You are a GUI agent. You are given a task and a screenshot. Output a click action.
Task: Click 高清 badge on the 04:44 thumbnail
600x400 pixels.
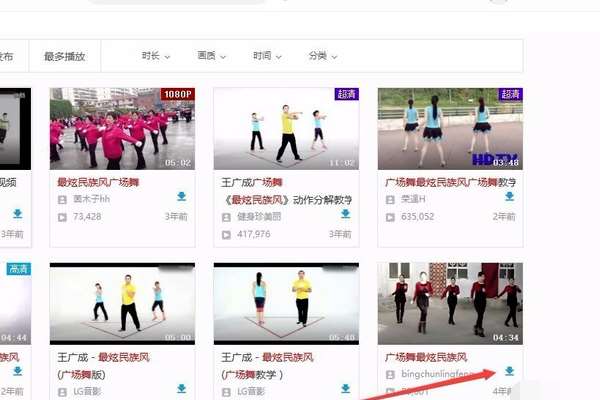[18, 269]
